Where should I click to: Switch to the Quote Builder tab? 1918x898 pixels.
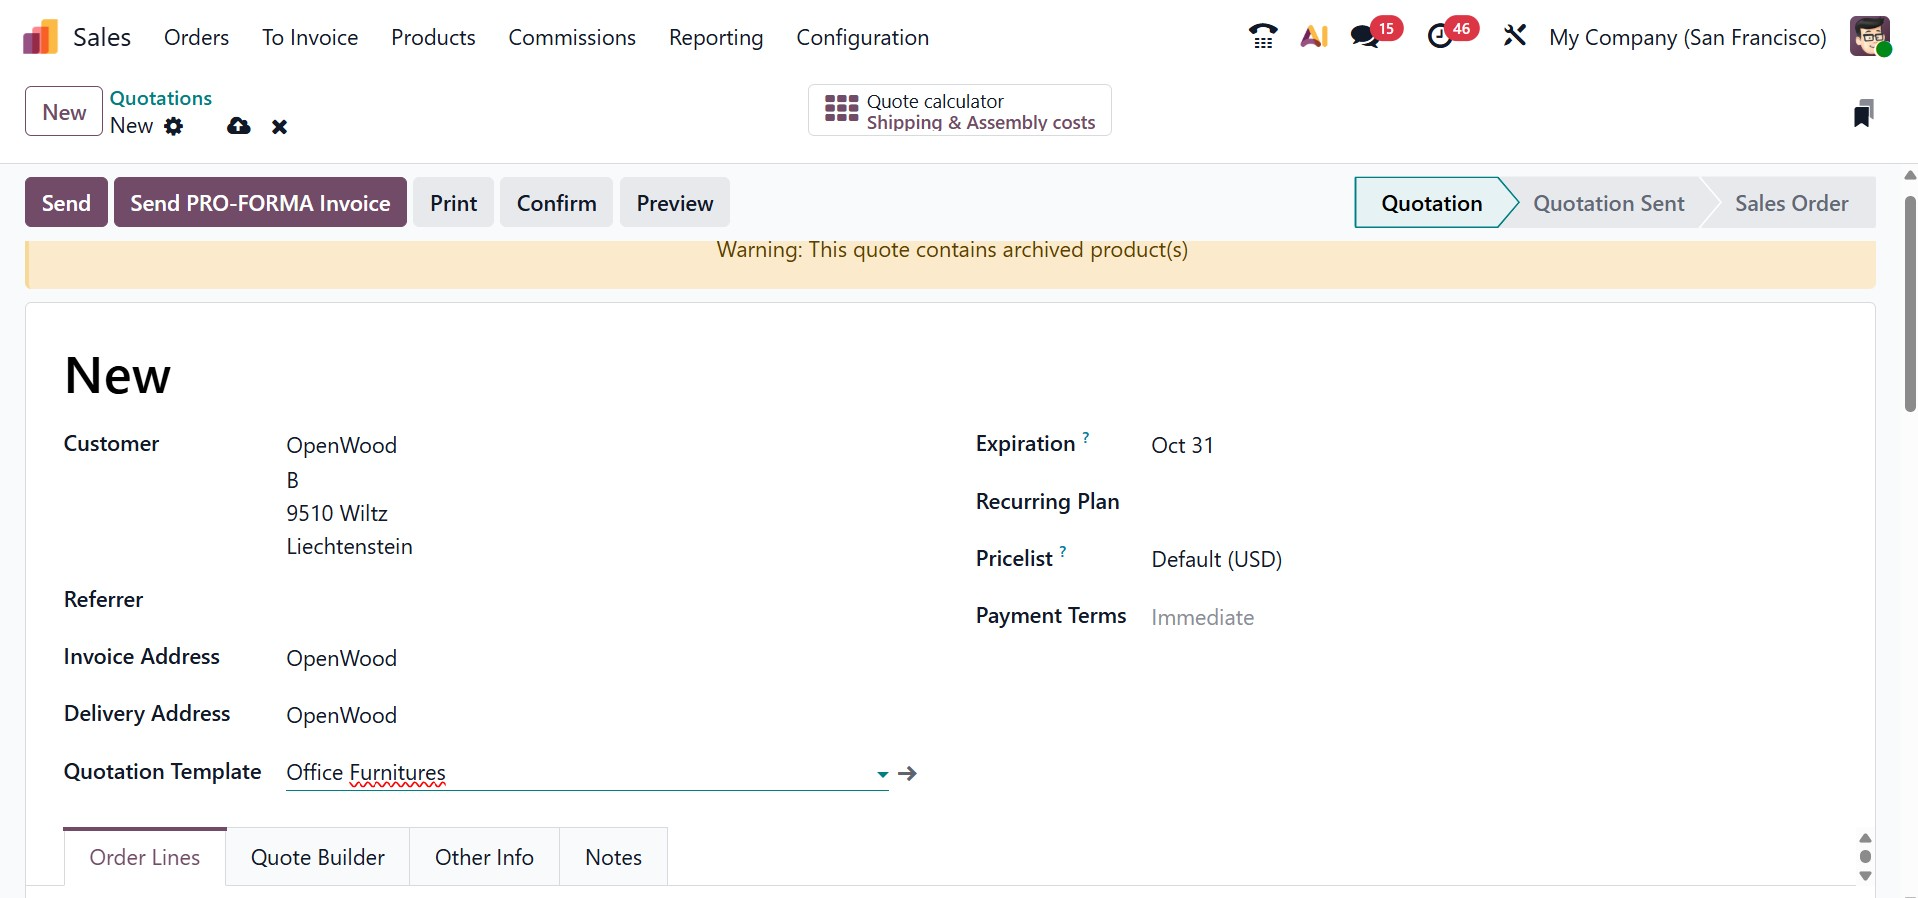[x=318, y=857]
